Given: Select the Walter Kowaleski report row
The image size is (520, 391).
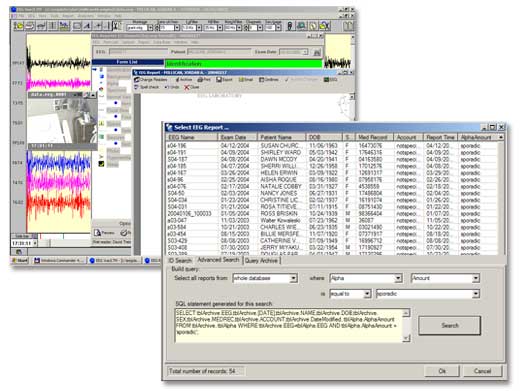Looking at the screenshot, I should [x=331, y=220].
